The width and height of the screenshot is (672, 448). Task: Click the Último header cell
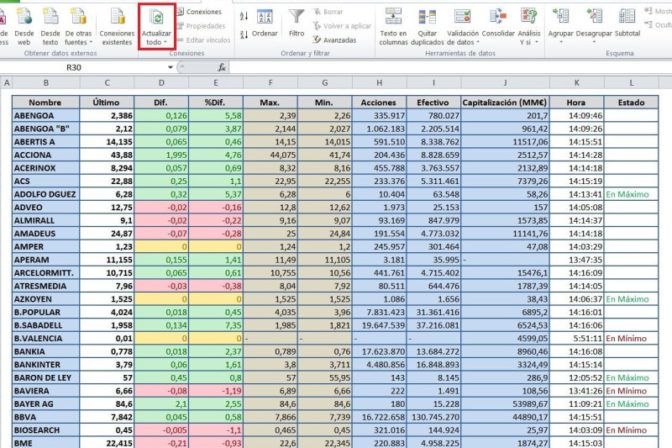coord(107,102)
